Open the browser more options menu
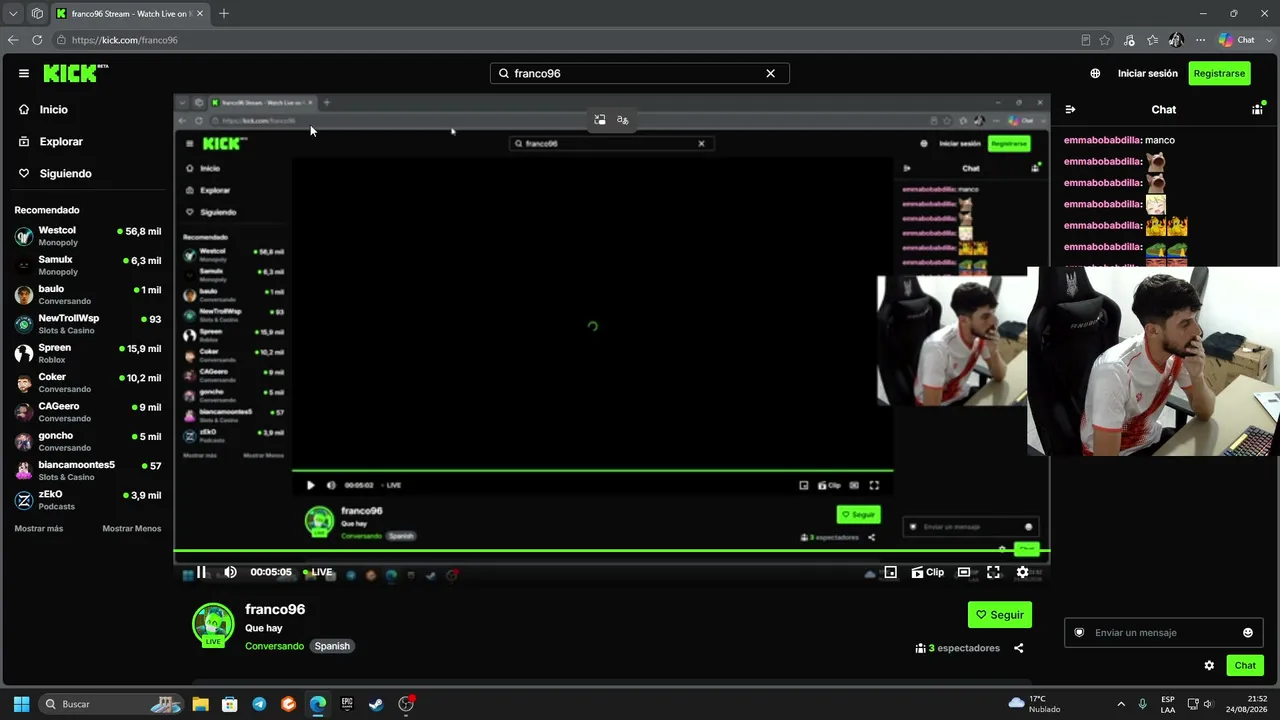The image size is (1280, 720). pos(1200,40)
